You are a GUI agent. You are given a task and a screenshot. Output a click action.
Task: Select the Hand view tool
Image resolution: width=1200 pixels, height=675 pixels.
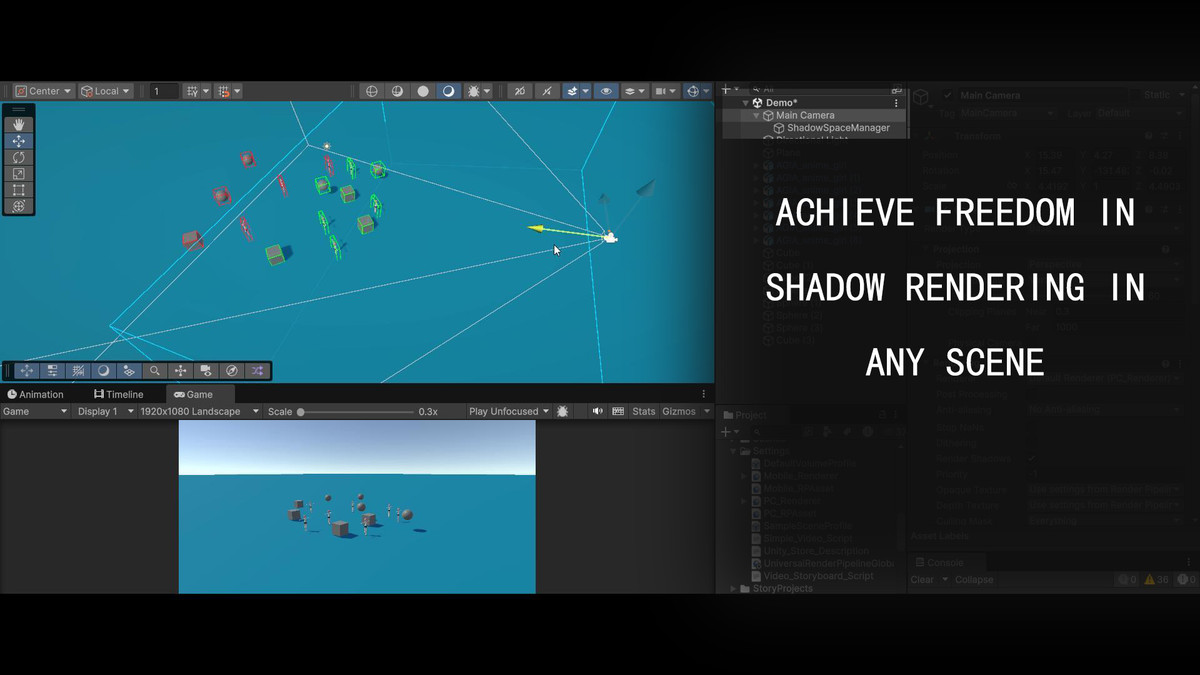click(18, 125)
